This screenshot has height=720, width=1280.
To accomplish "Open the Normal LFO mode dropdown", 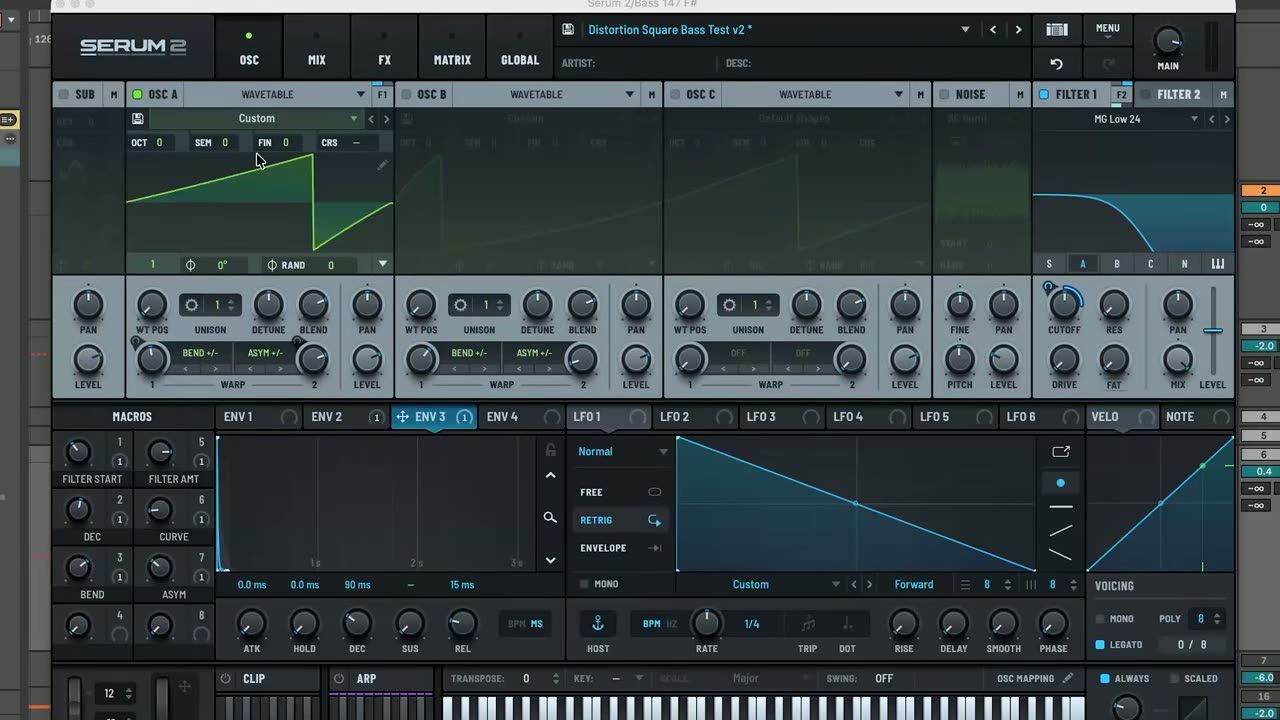I will pyautogui.click(x=622, y=452).
